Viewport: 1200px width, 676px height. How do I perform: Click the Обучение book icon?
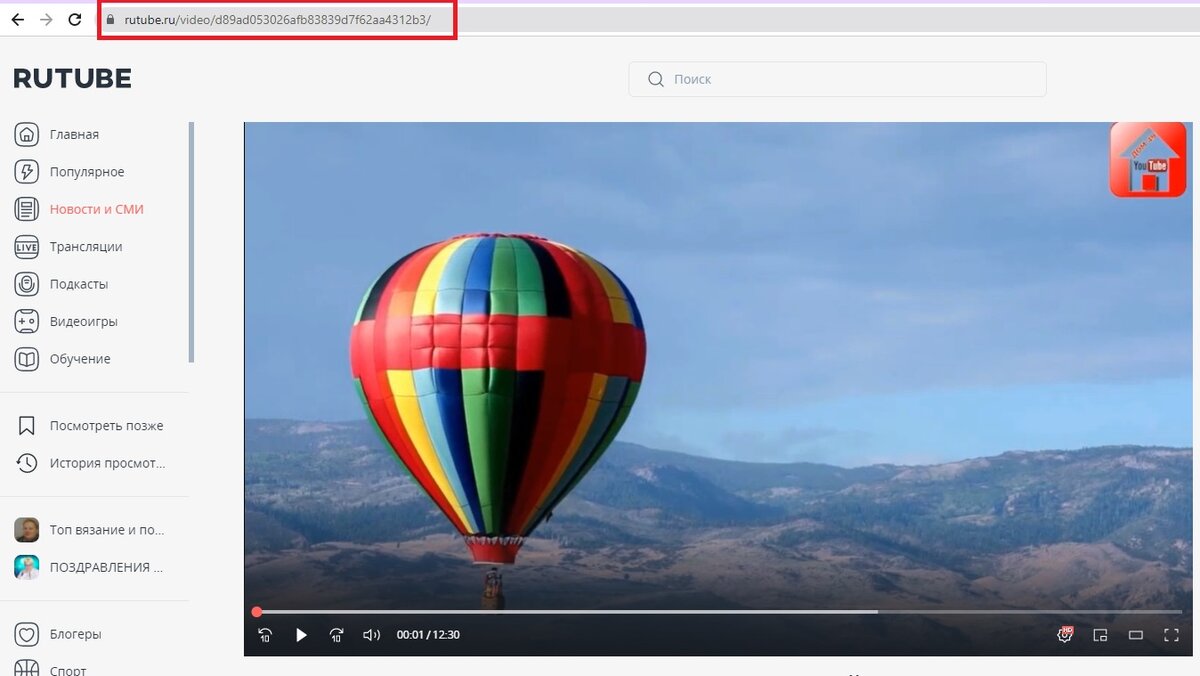27,359
